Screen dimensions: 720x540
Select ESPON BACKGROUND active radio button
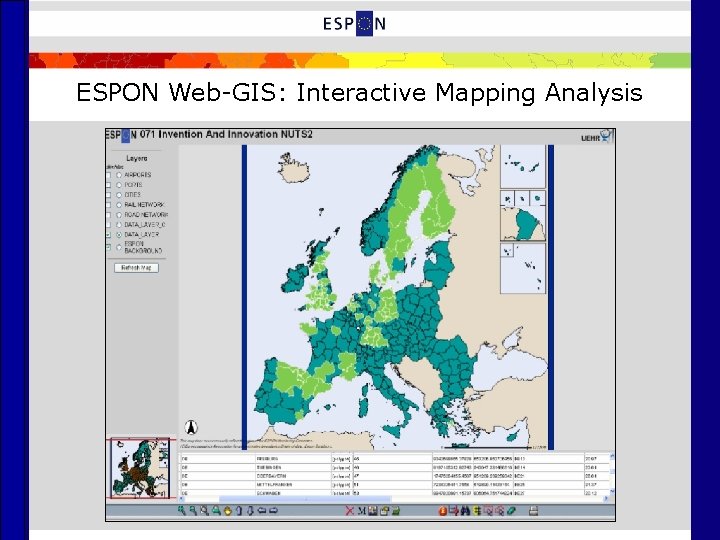point(119,248)
